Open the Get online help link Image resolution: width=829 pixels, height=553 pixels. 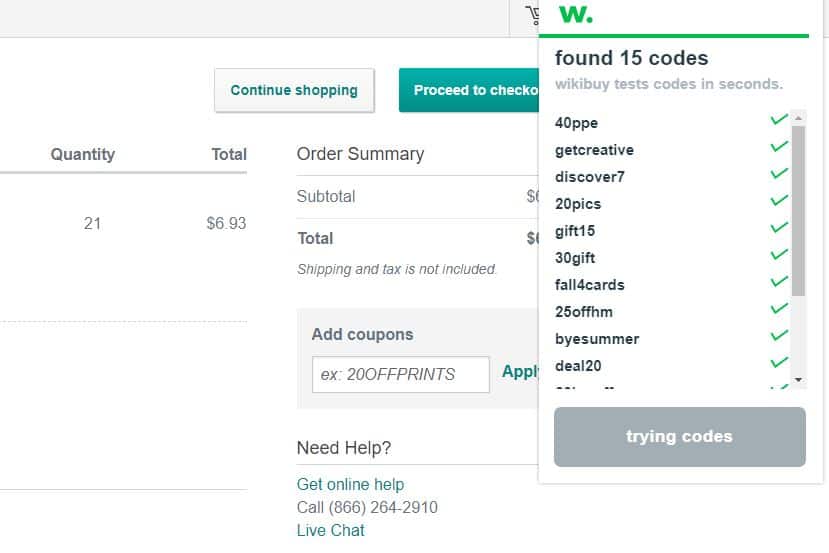coord(351,484)
